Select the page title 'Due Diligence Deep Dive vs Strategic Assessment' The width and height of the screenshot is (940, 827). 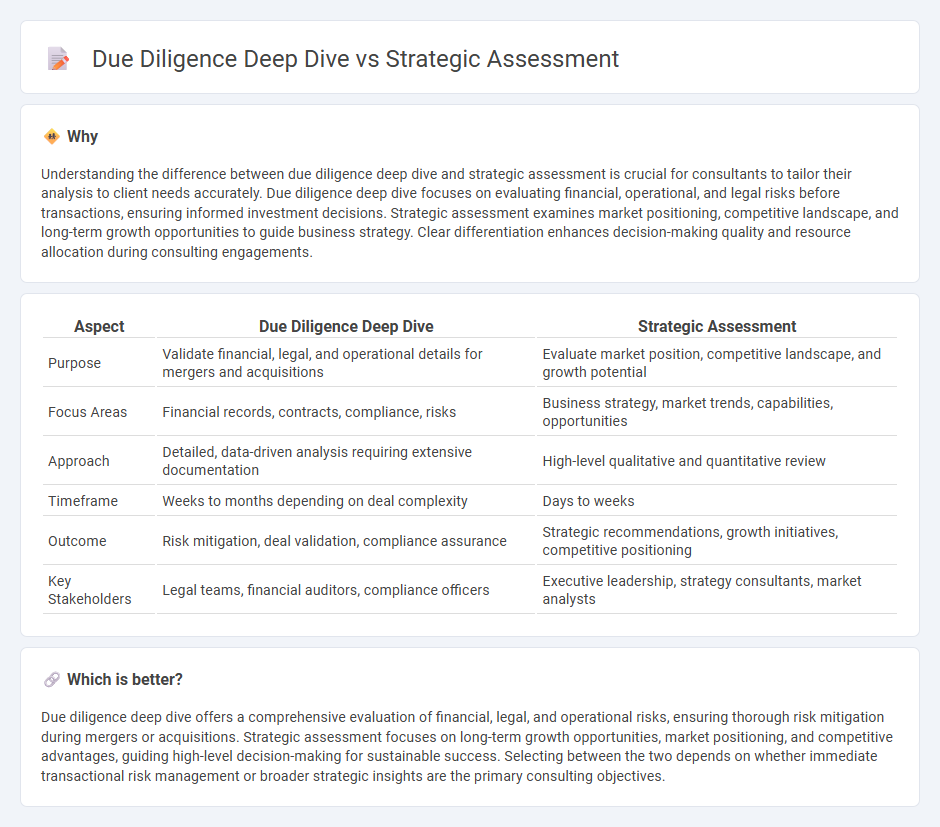[355, 59]
